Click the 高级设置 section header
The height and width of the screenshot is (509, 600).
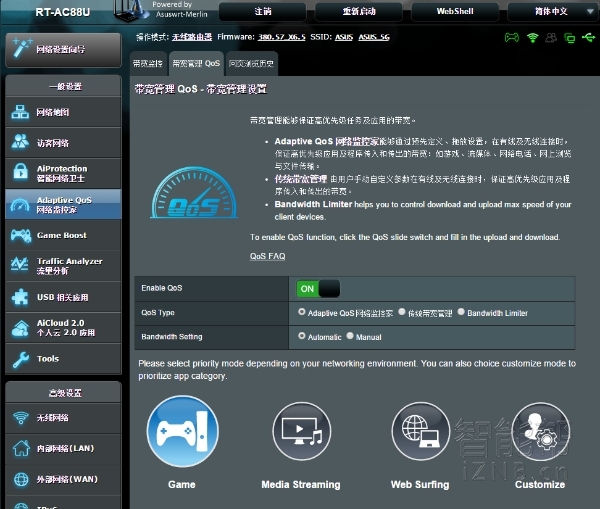[64, 393]
